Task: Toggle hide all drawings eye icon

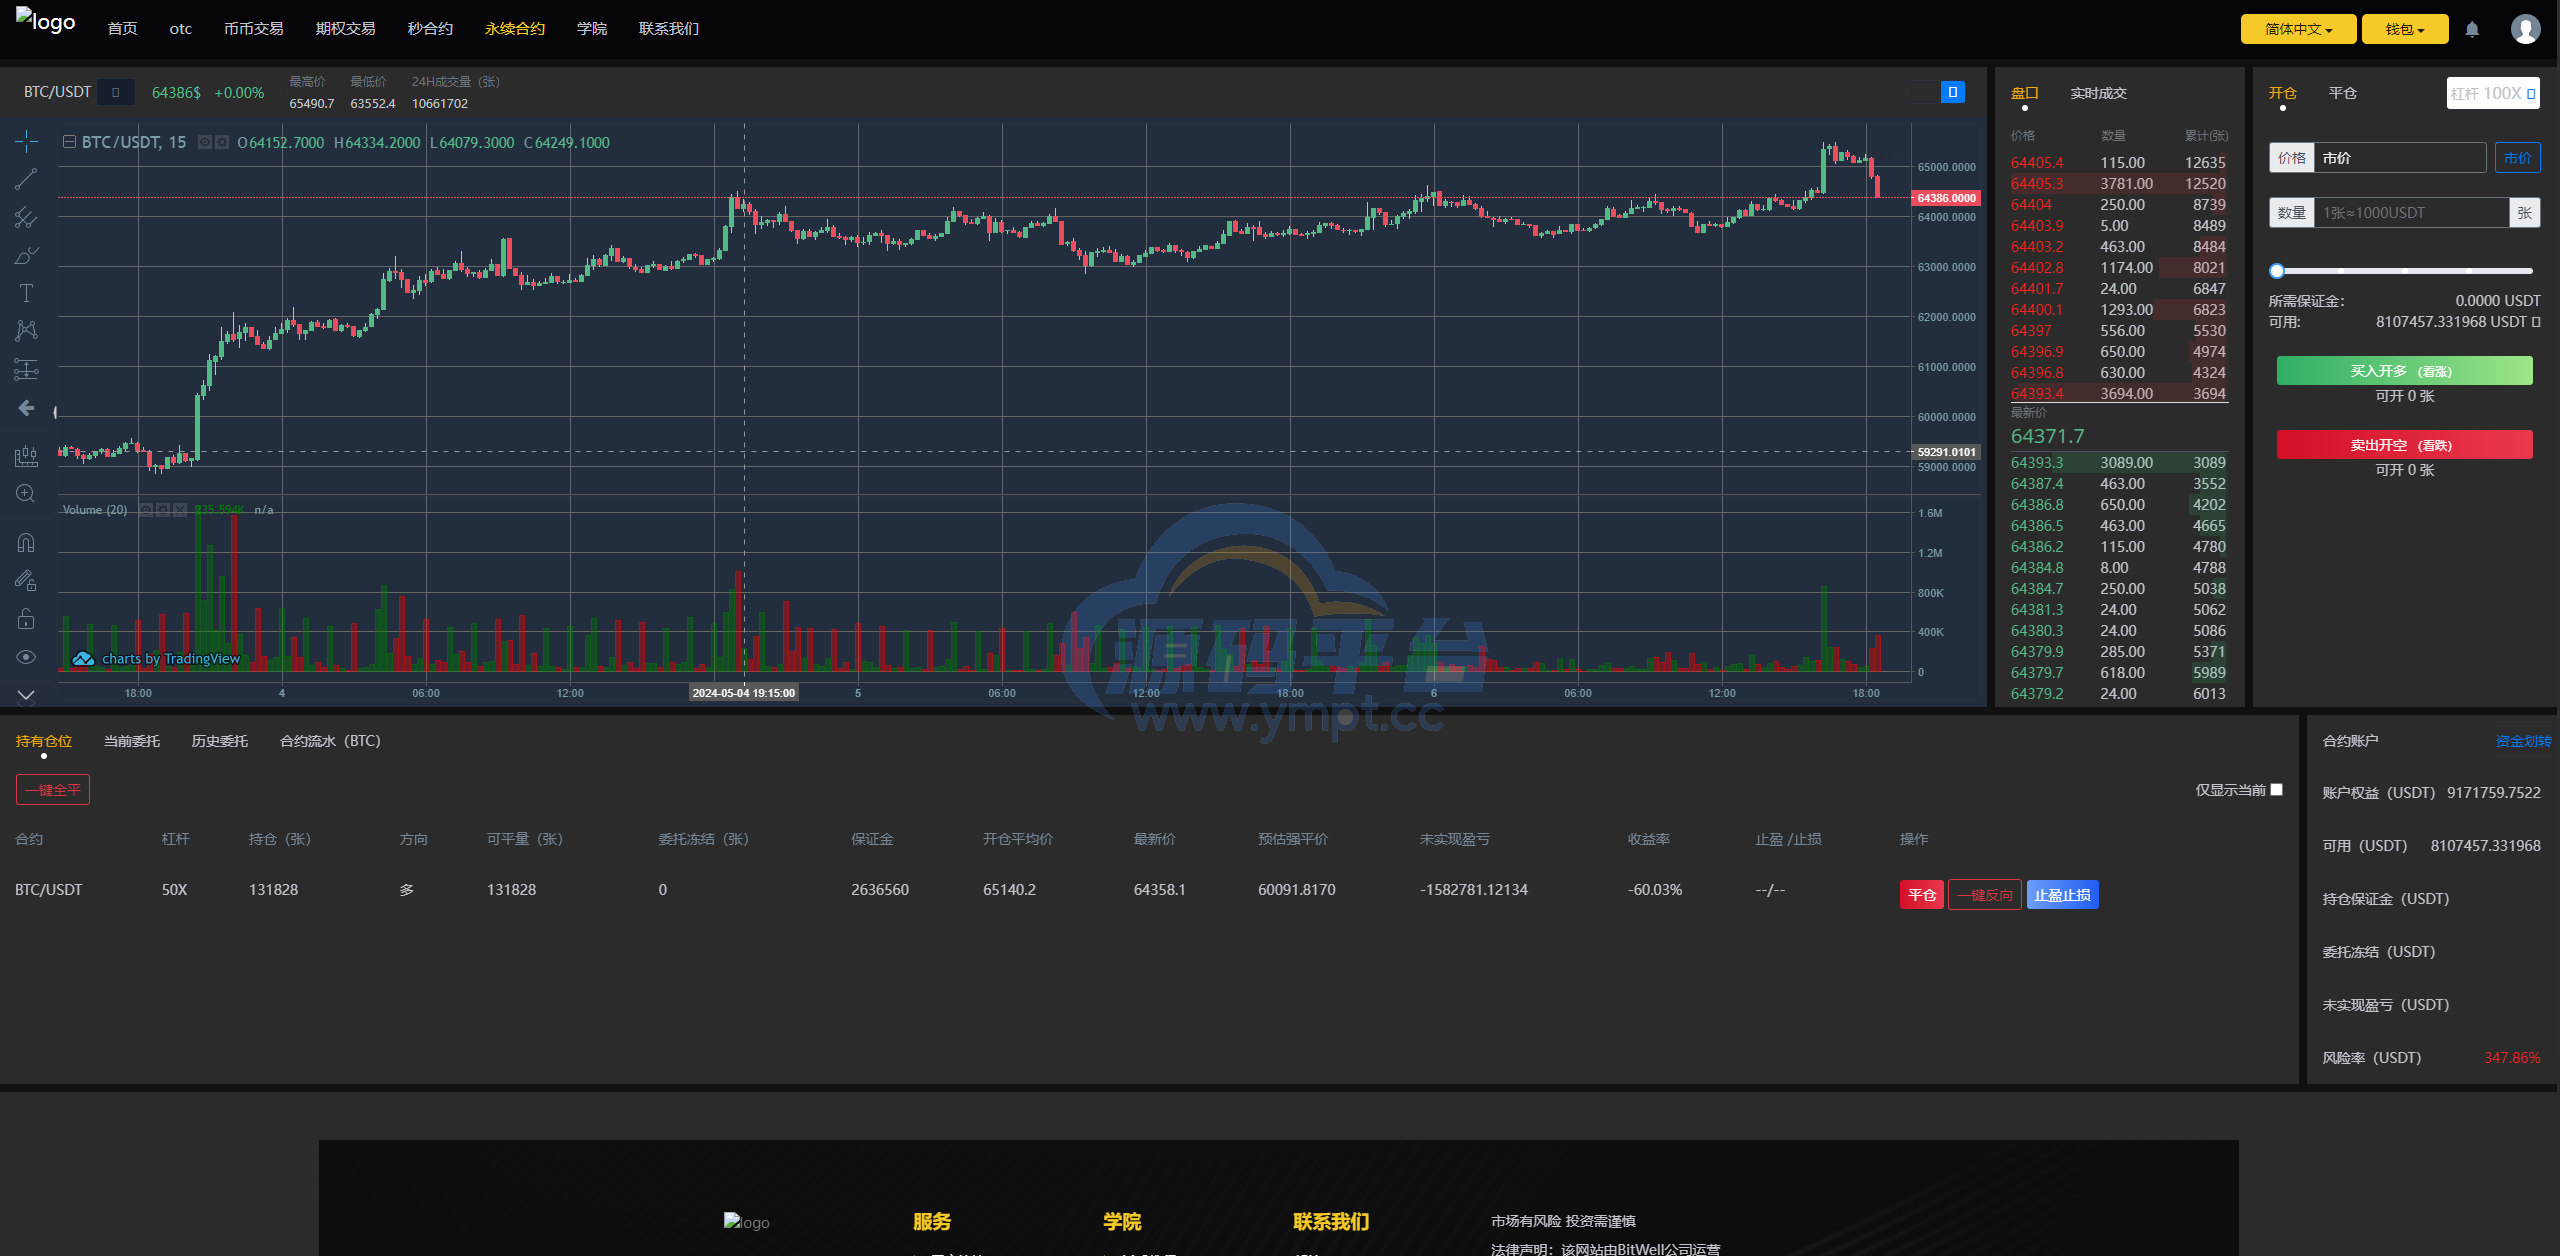Action: click(x=26, y=657)
